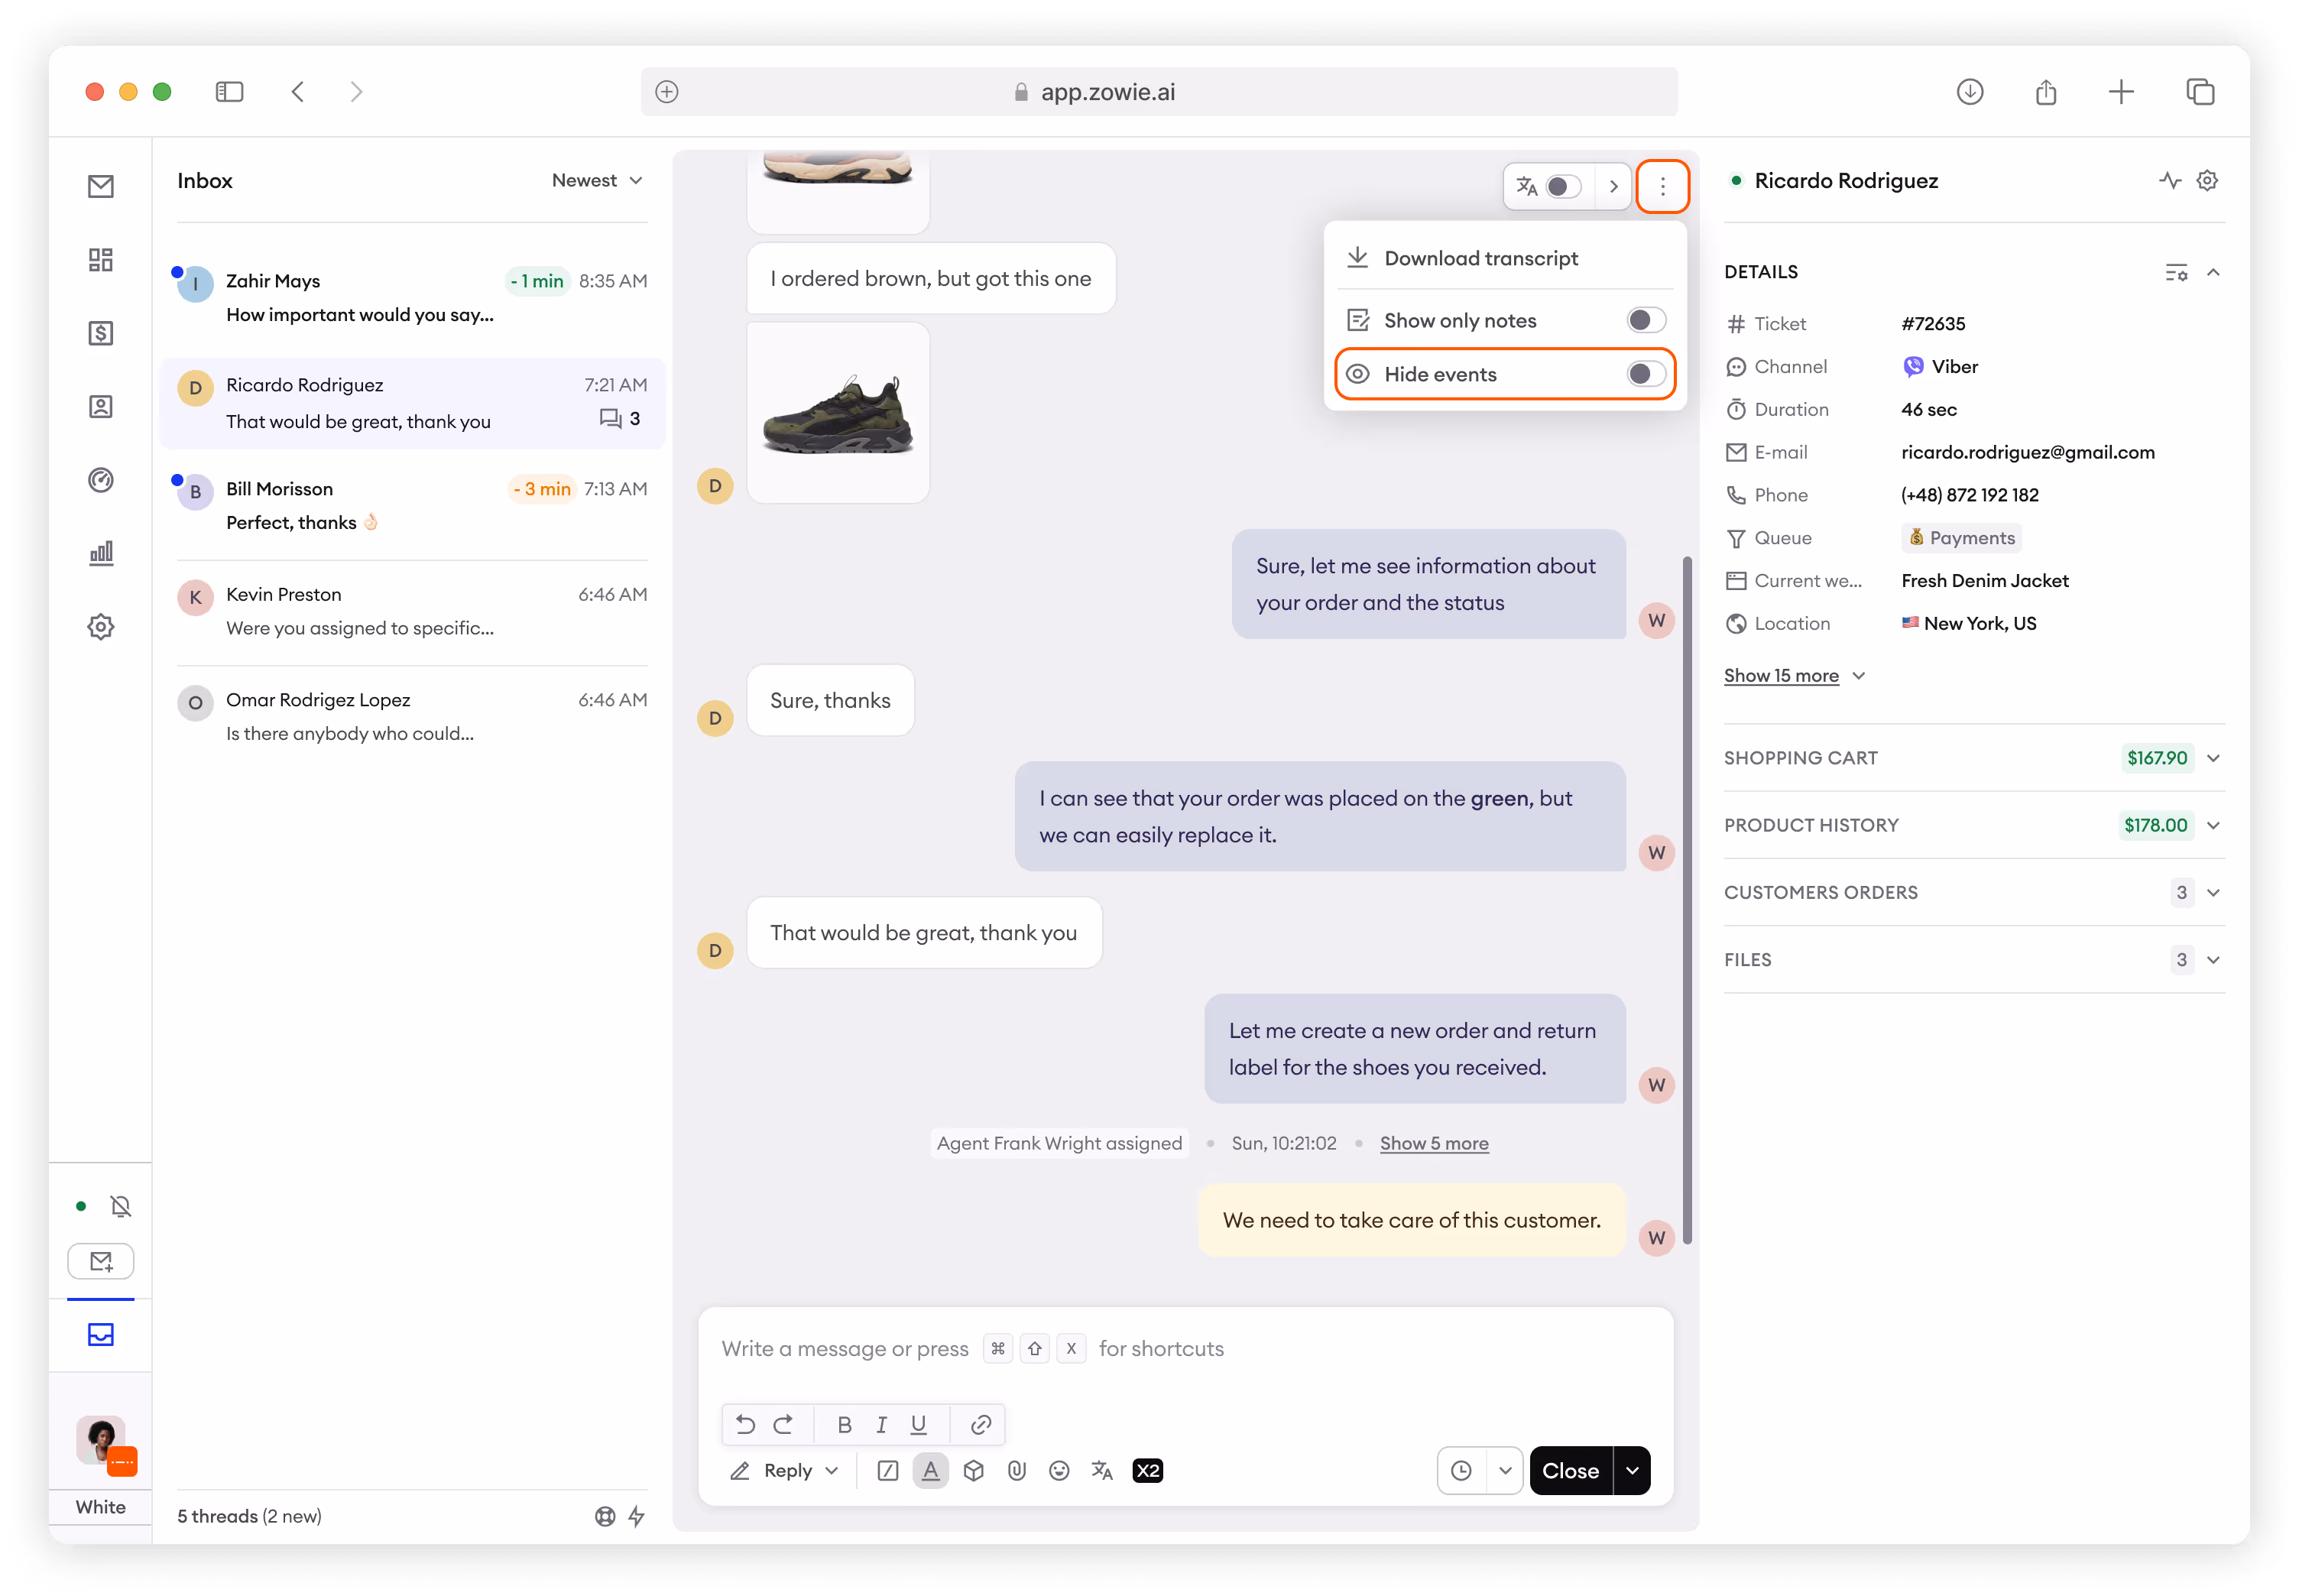Screen dimensions: 2299x1596
Task: Click the attachment paperclip icon
Action: tap(1016, 1470)
